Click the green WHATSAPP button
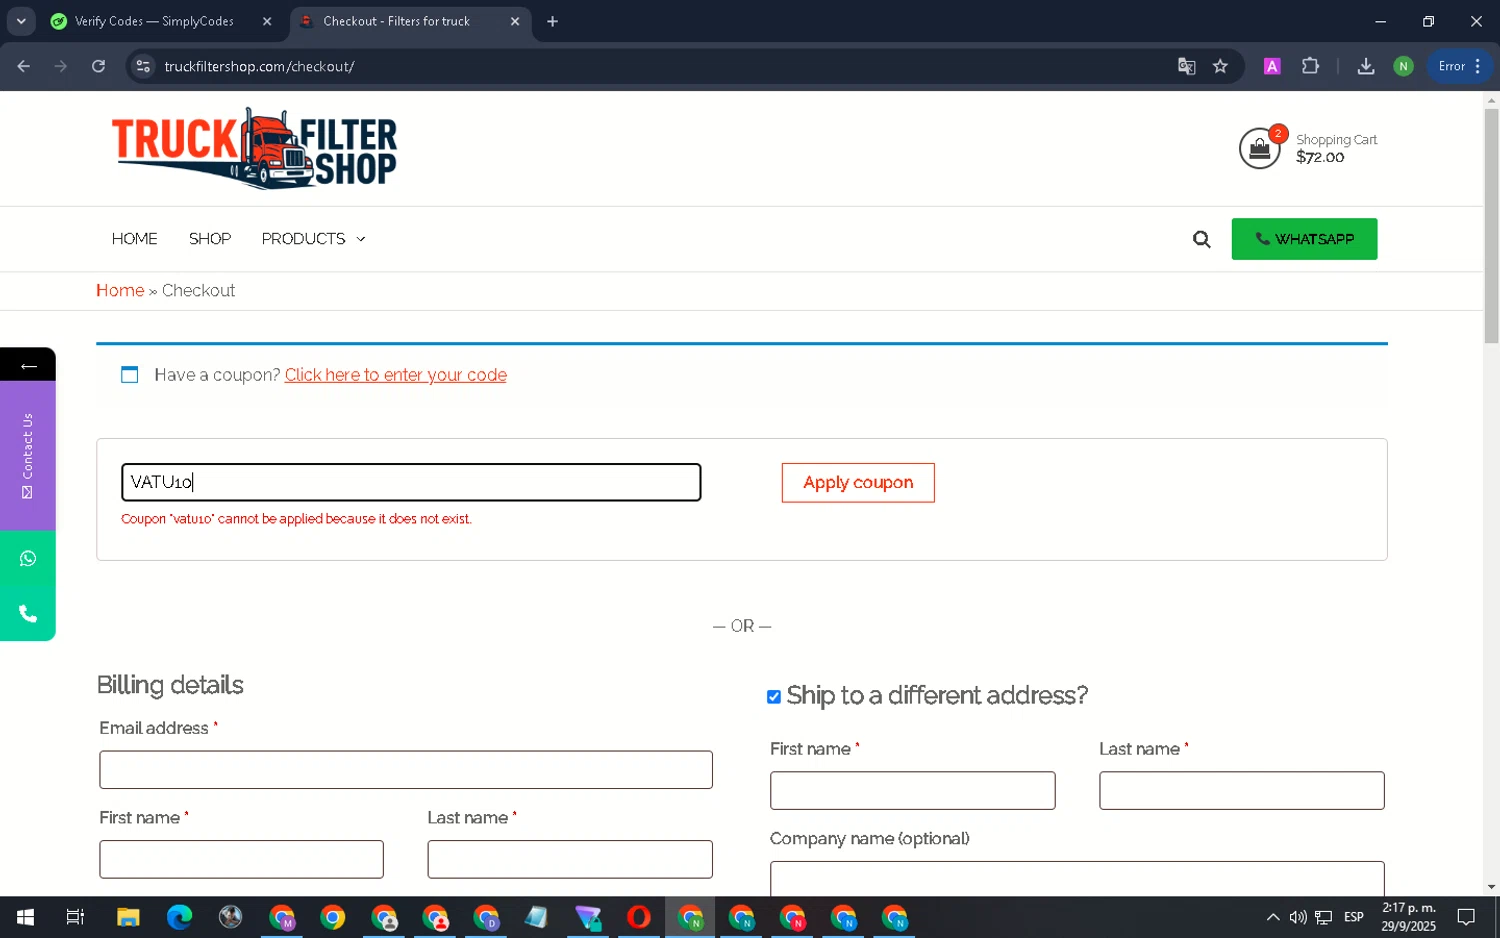This screenshot has width=1500, height=938. (x=1304, y=239)
